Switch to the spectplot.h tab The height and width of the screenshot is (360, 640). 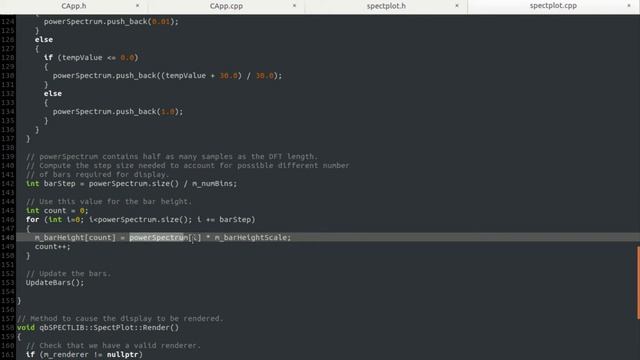[x=386, y=6]
